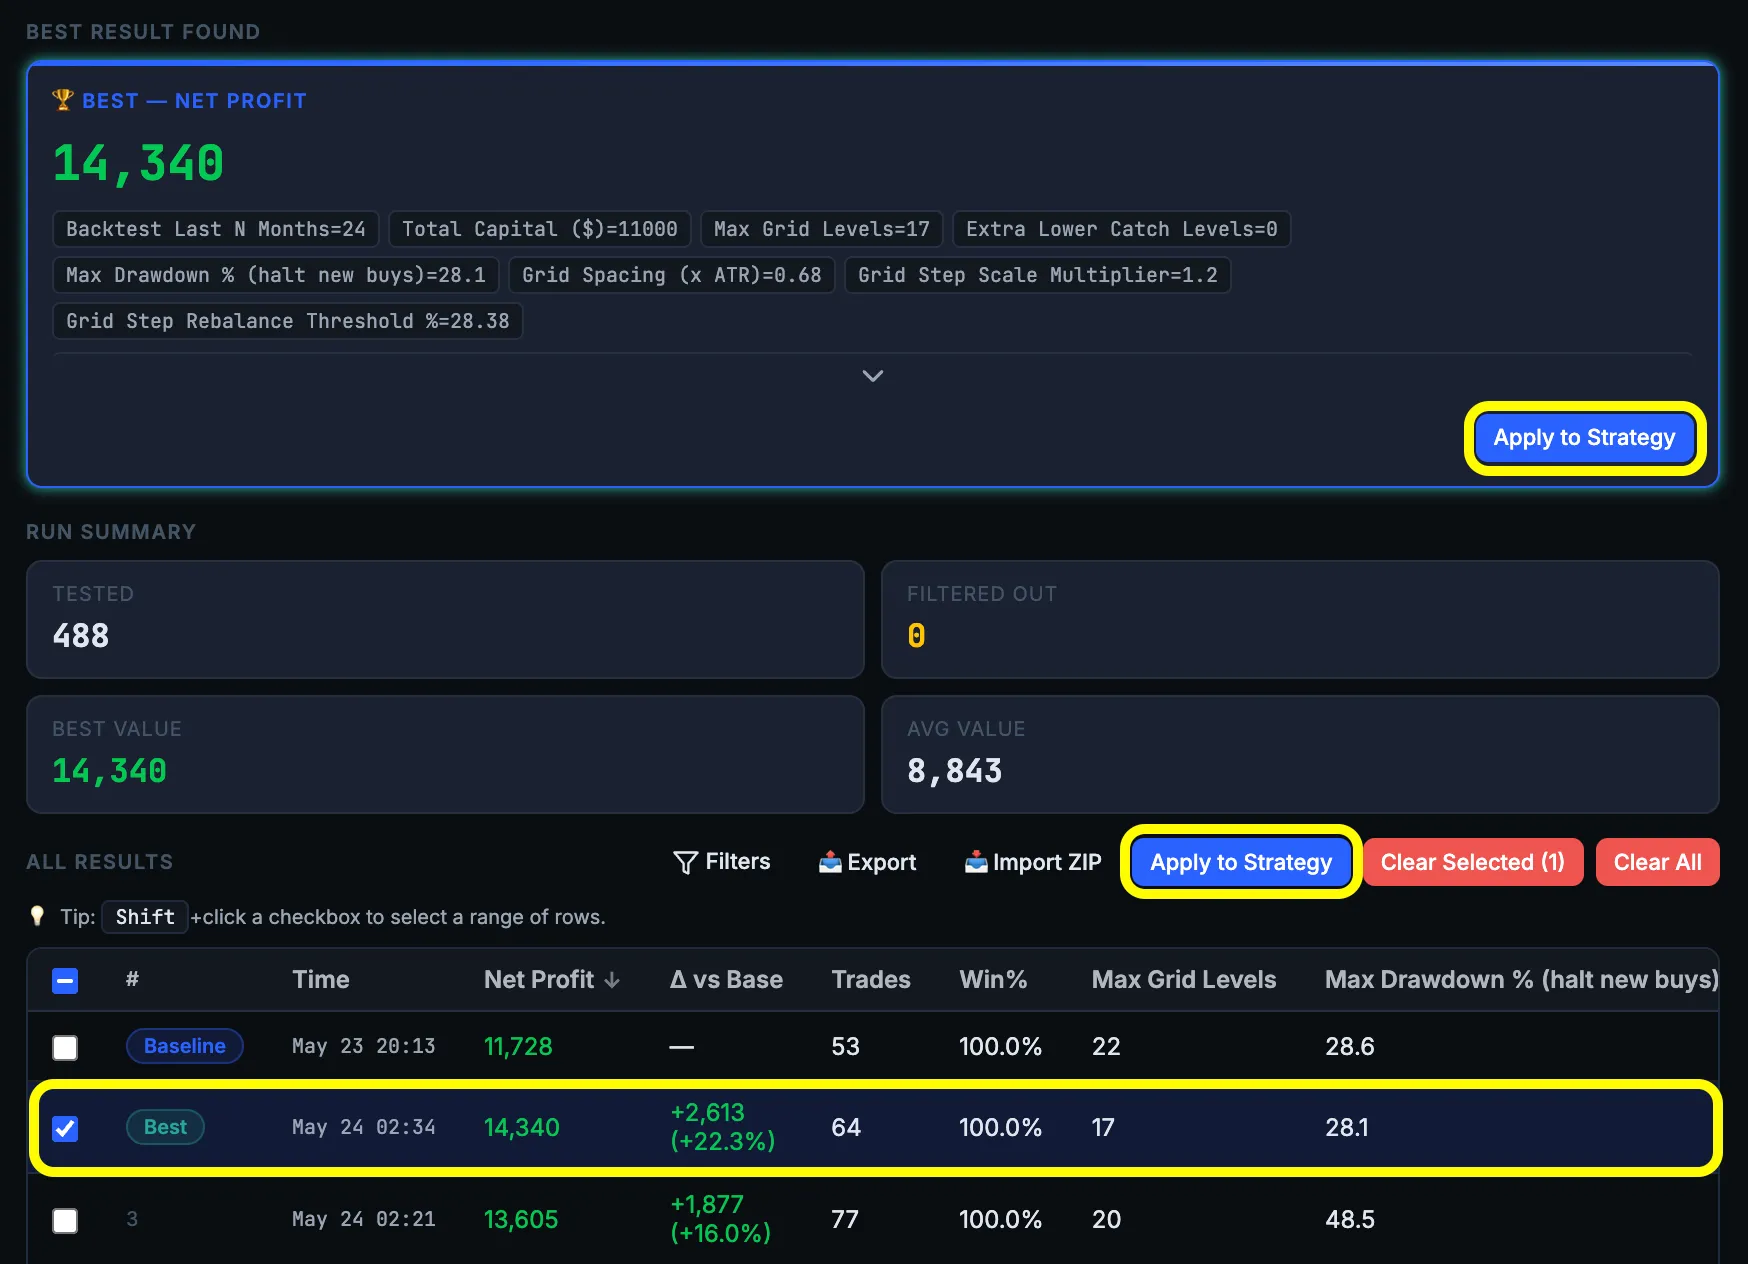Click the Baseline badge
This screenshot has height=1264, width=1748.
coord(185,1046)
